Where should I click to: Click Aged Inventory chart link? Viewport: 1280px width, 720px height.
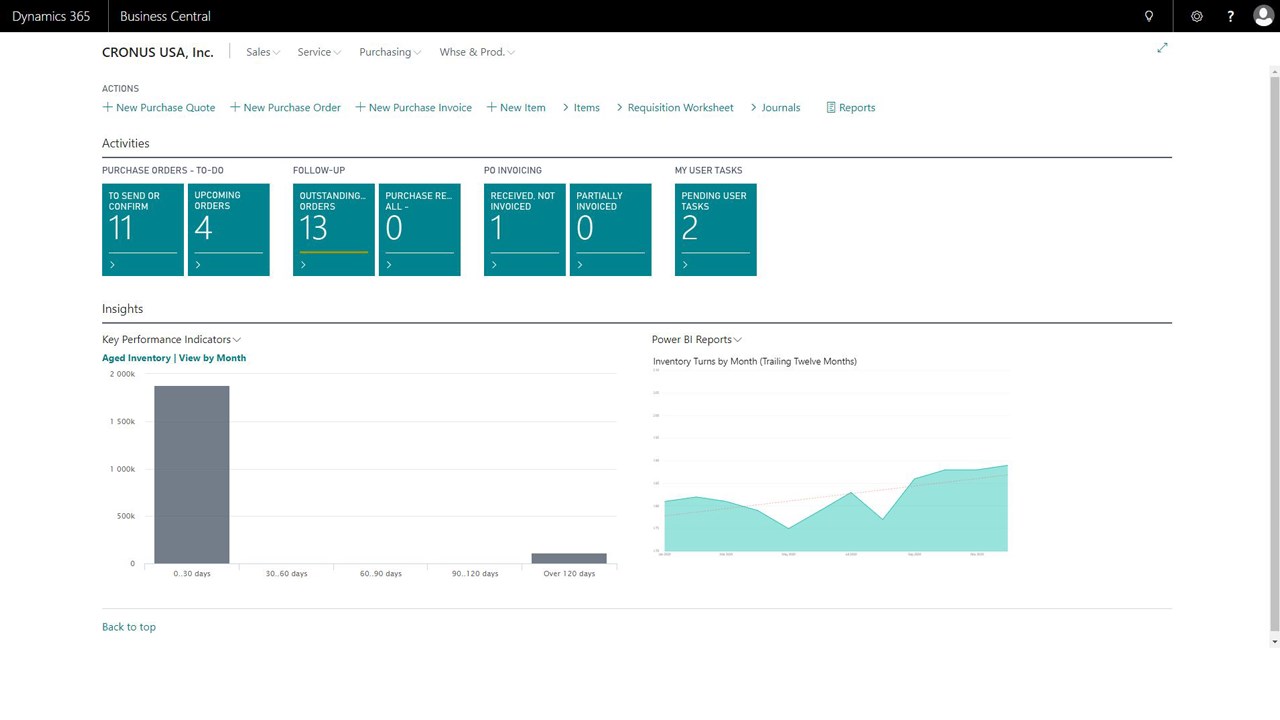click(136, 358)
